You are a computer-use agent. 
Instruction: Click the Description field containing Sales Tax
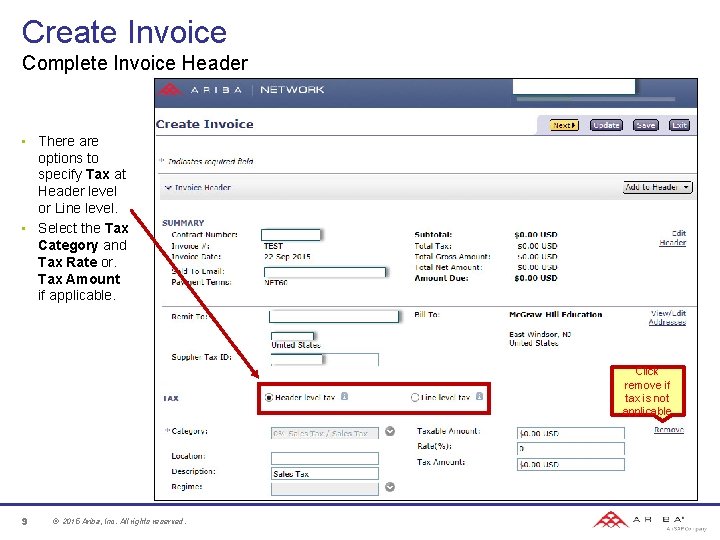(x=325, y=473)
